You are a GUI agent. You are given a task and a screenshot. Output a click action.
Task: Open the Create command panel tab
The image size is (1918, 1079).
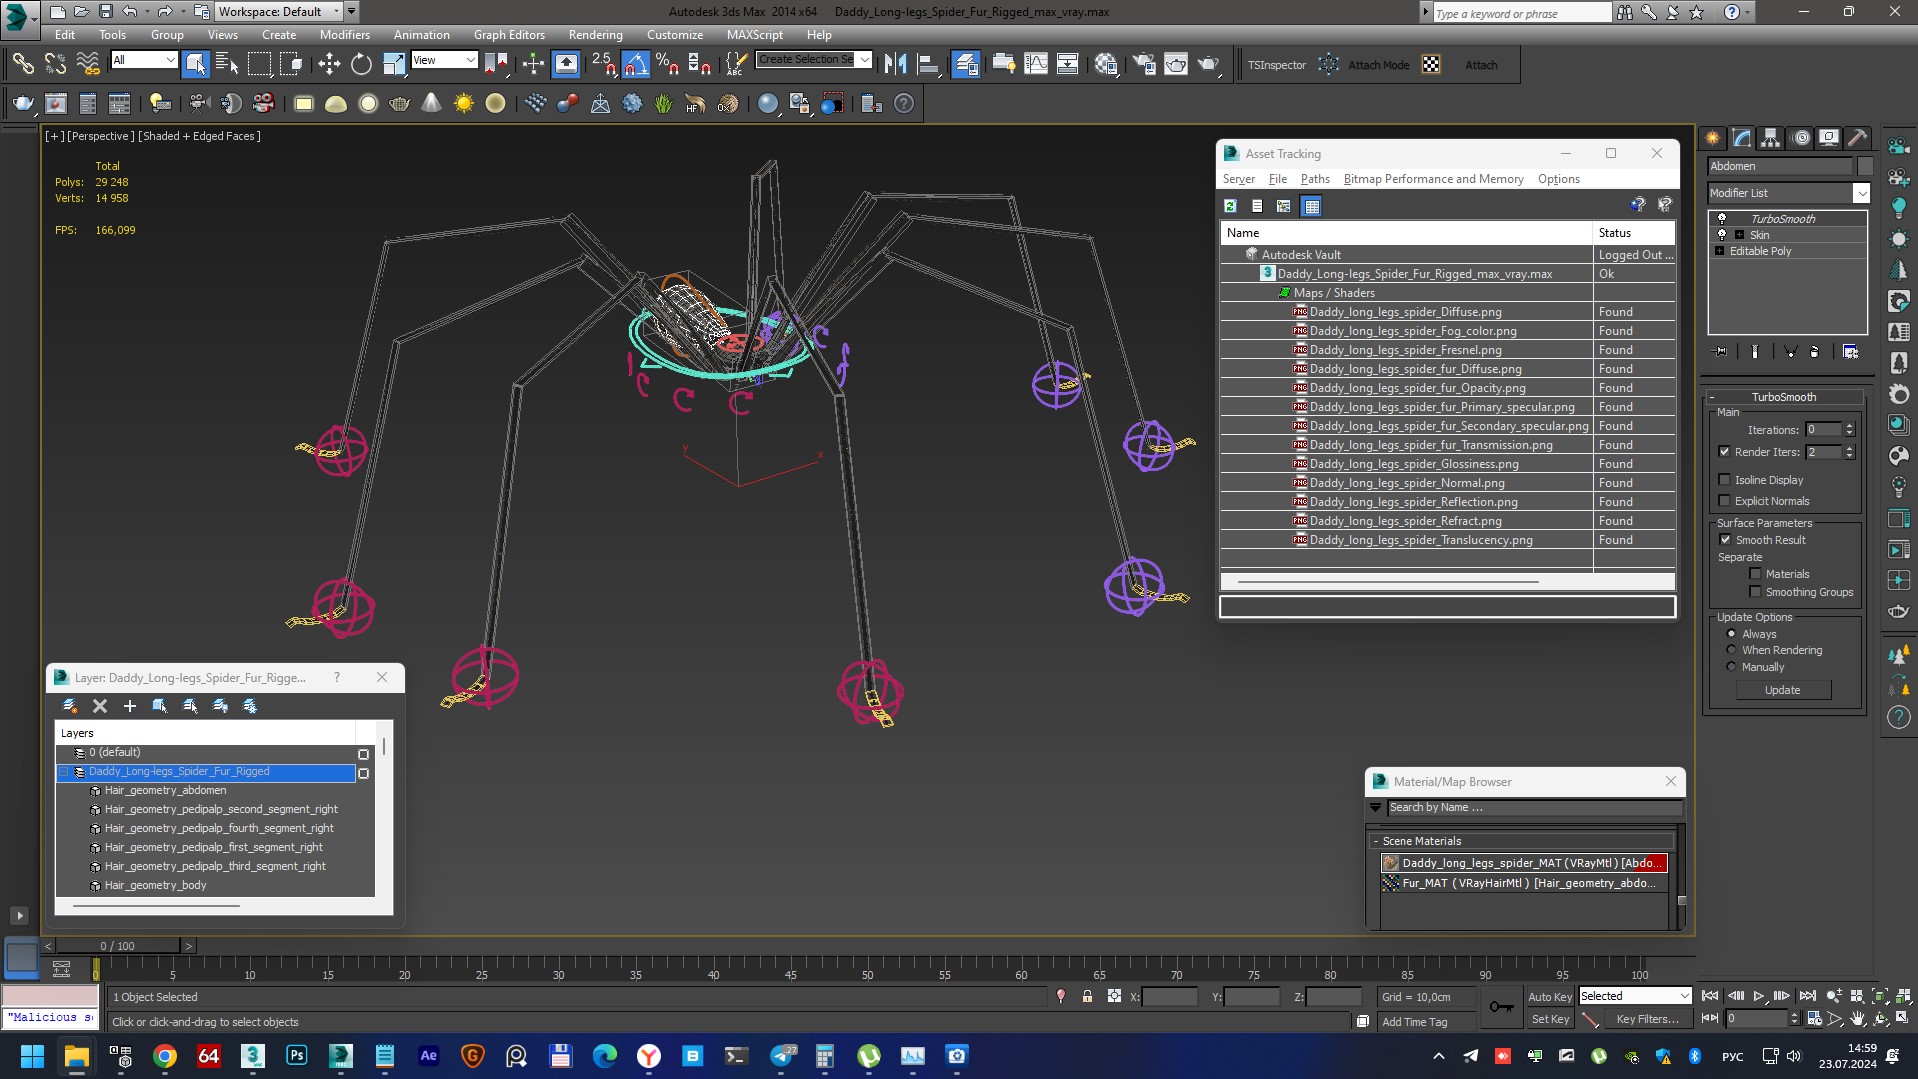pos(1713,138)
